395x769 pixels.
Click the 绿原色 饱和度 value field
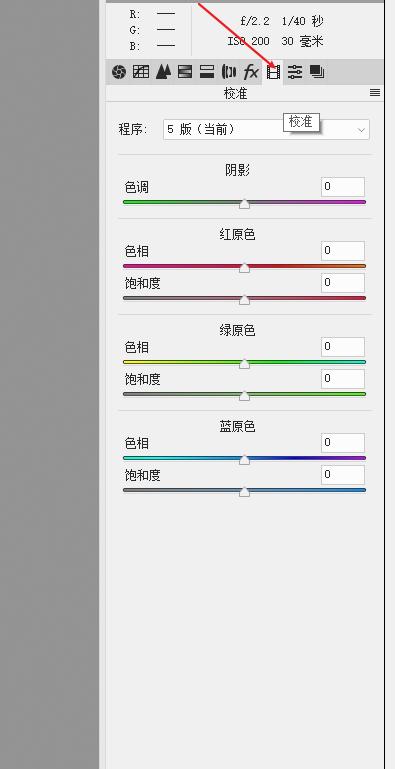pyautogui.click(x=343, y=379)
